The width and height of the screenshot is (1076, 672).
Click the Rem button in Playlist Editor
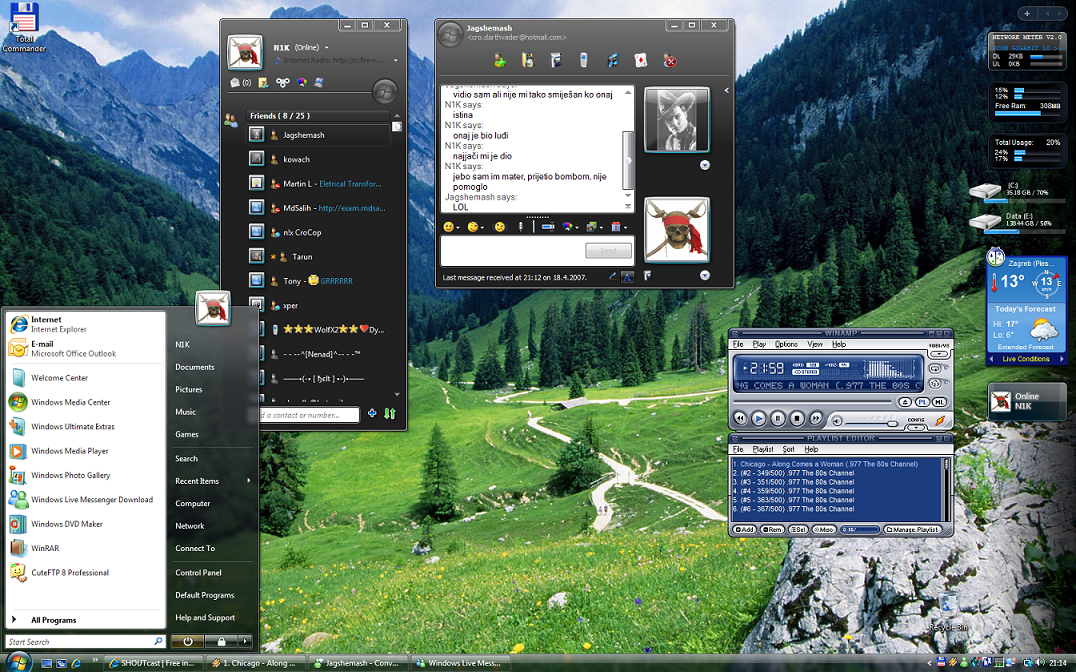coord(773,529)
